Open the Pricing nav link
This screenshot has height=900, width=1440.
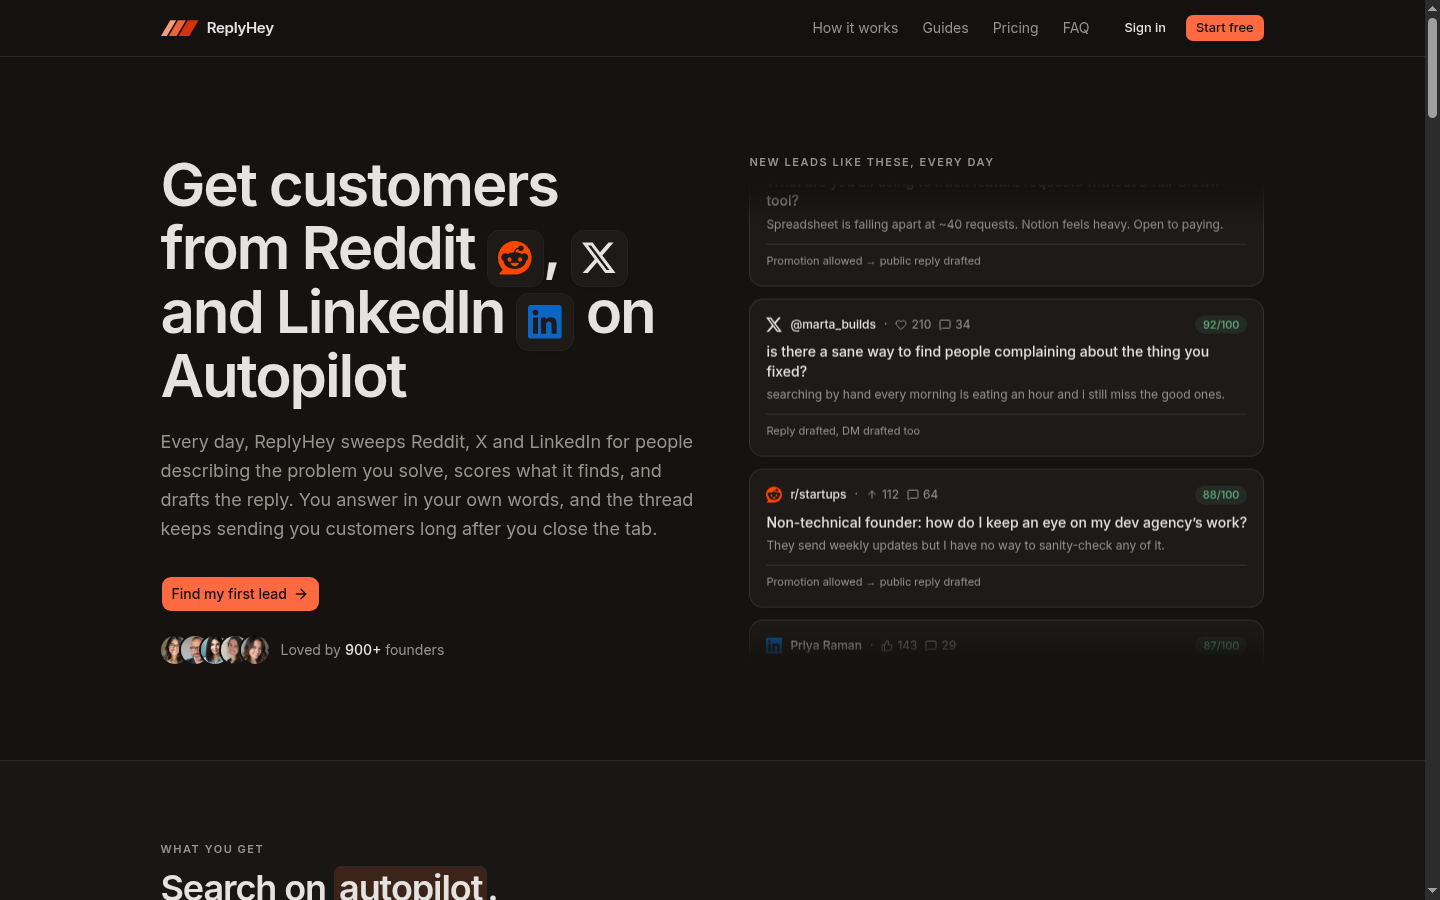(1015, 28)
